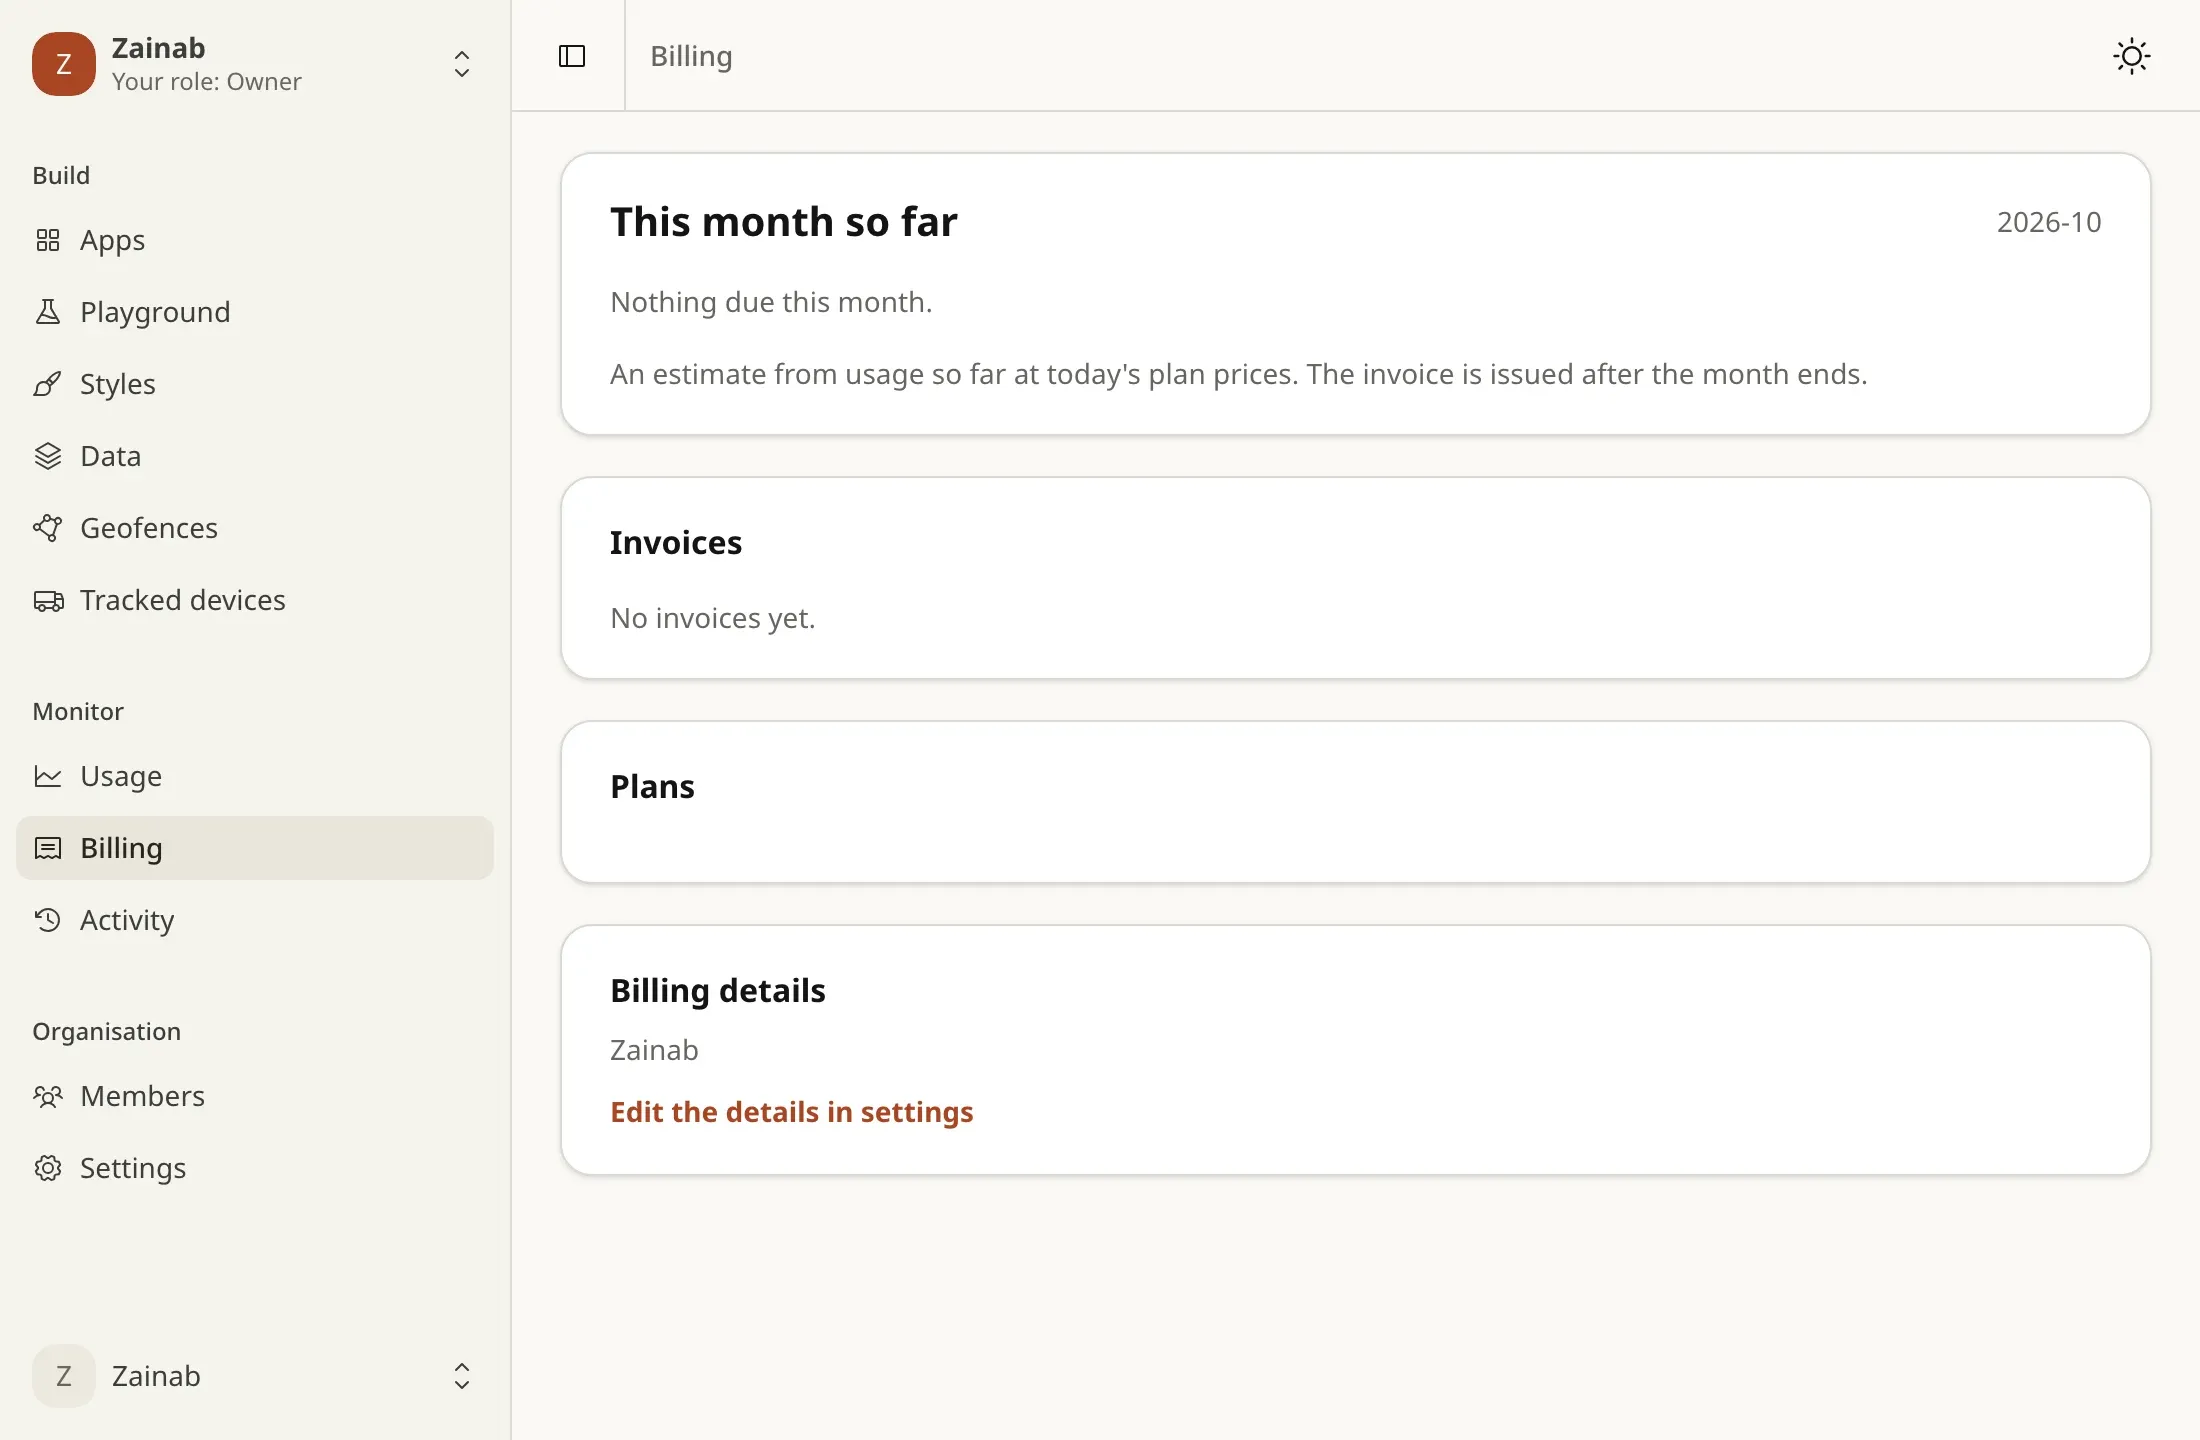This screenshot has width=2200, height=1440.
Task: Open the Styles section
Action: click(x=255, y=384)
